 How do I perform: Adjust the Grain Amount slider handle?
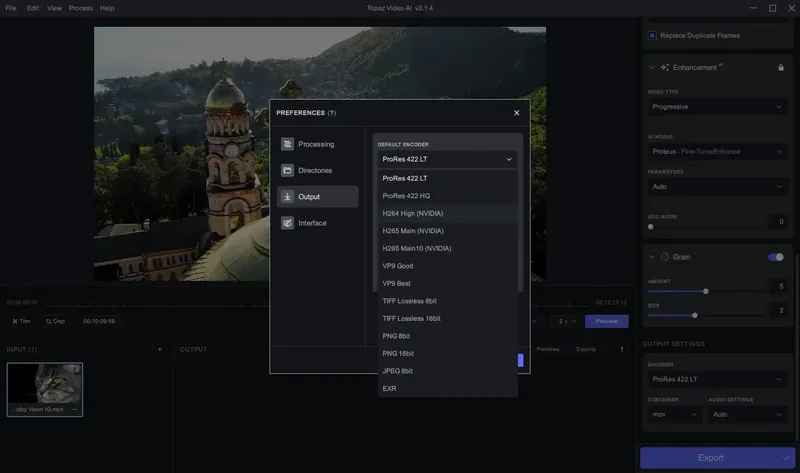click(706, 291)
